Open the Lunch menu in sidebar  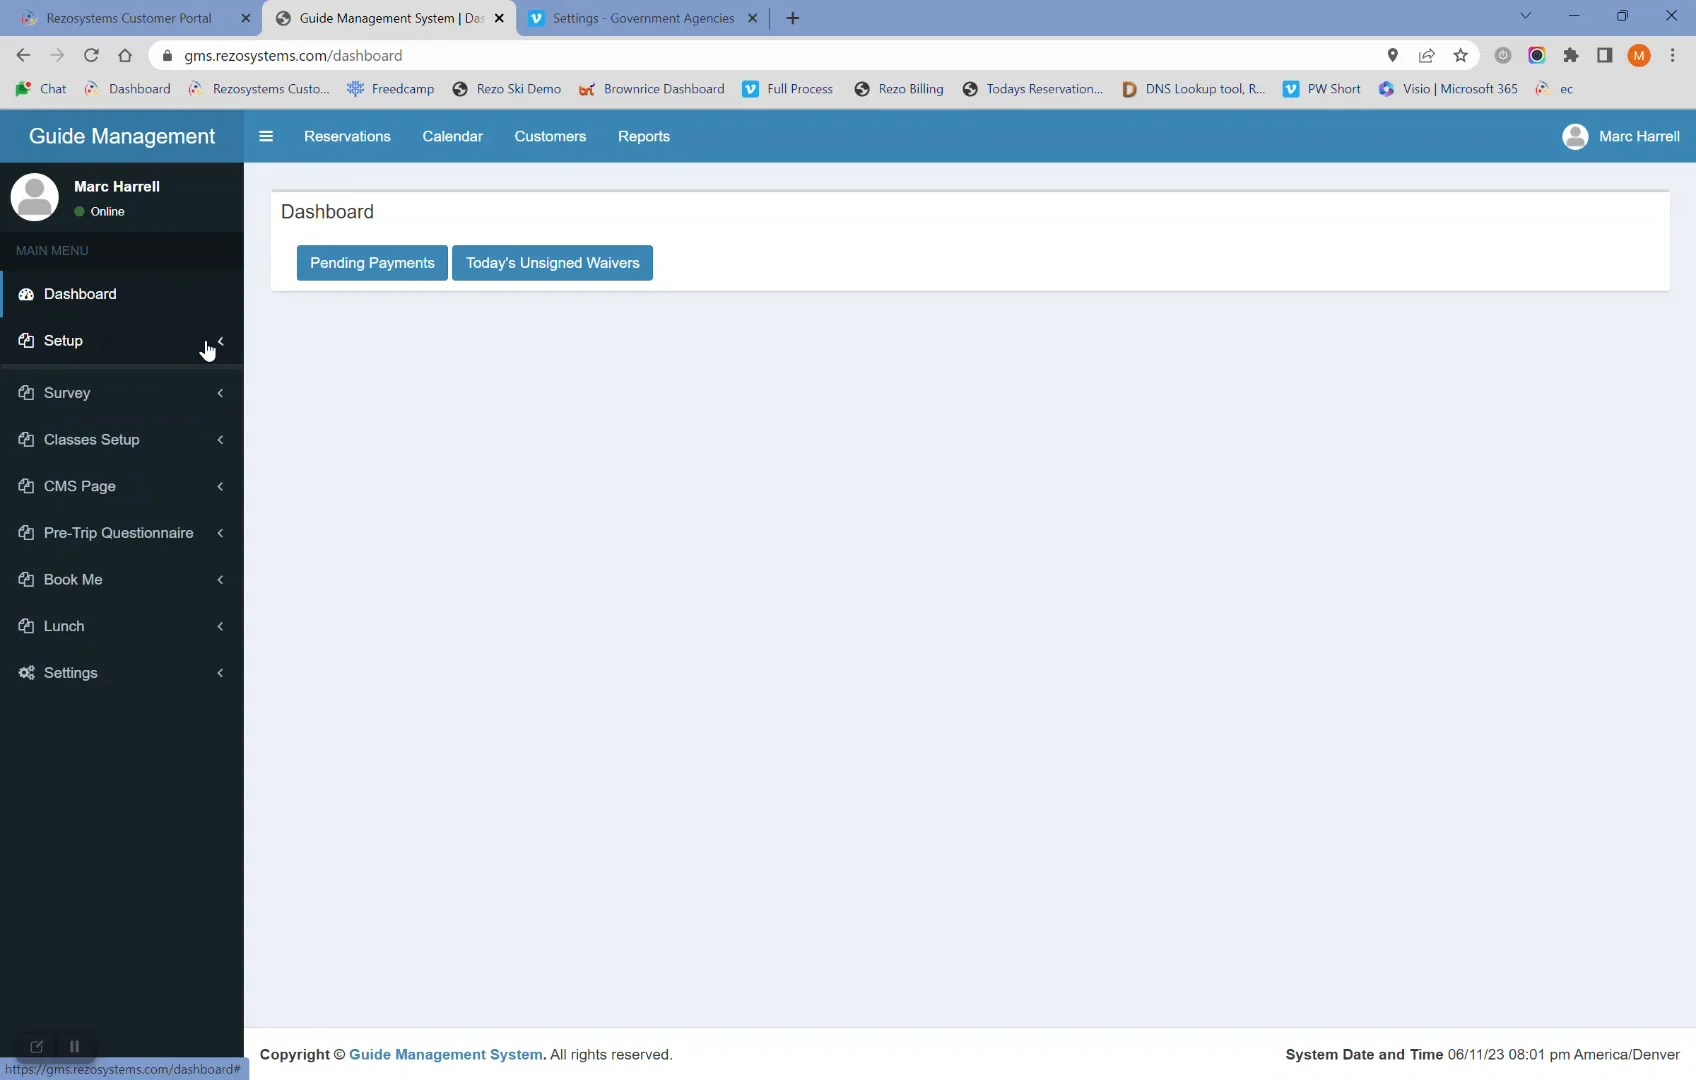64,626
